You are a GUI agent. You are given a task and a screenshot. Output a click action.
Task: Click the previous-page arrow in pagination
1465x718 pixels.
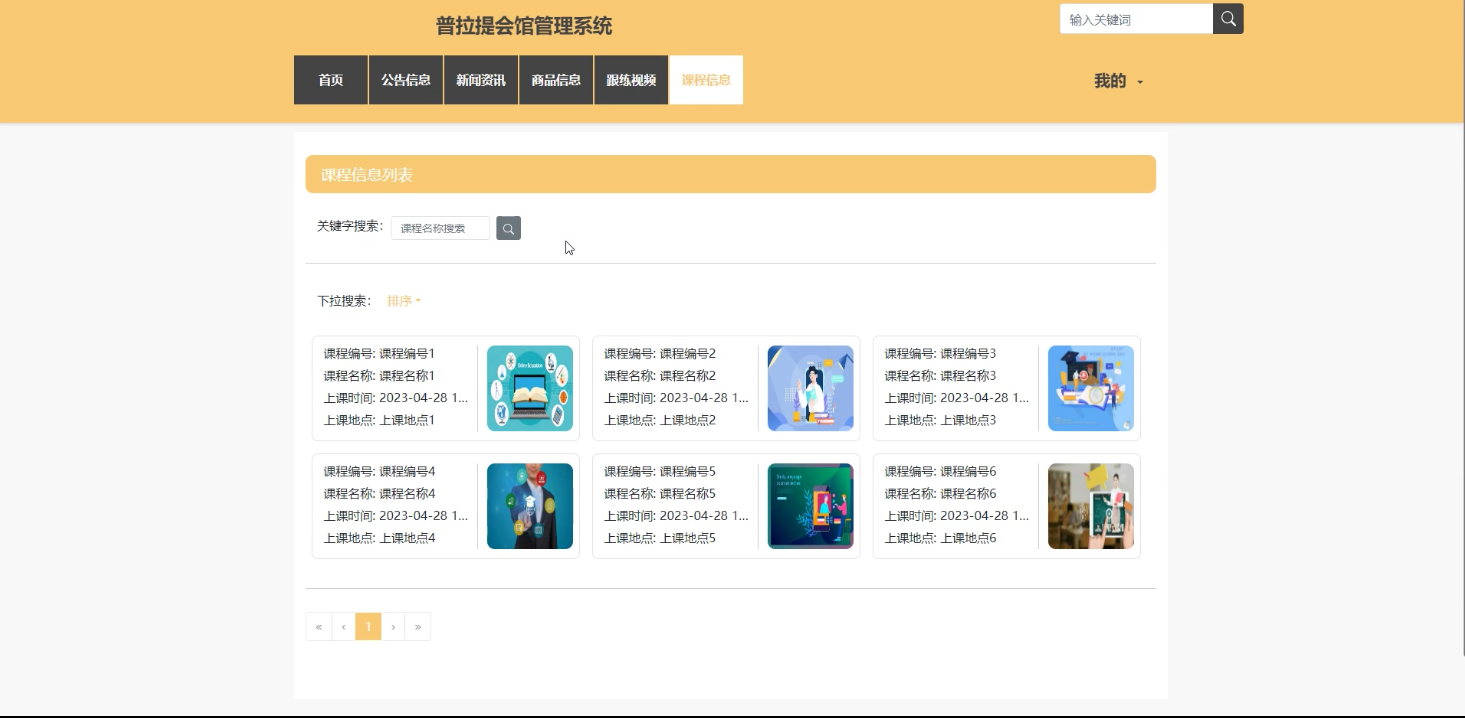[343, 626]
